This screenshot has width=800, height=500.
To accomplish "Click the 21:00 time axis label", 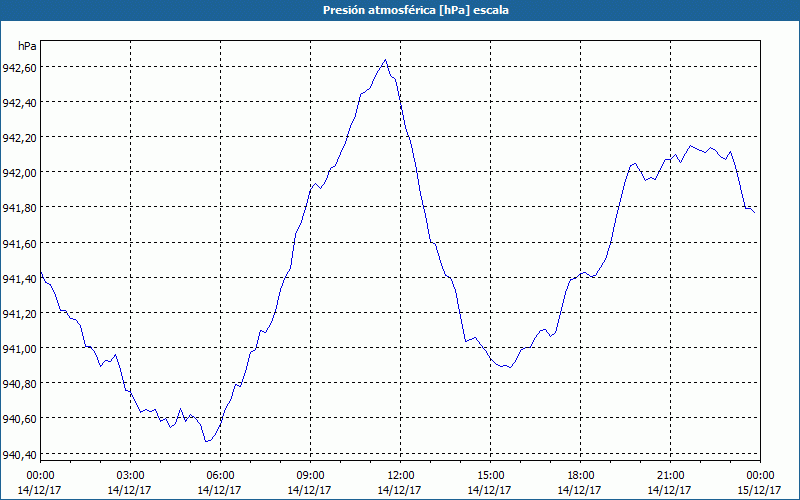I will pyautogui.click(x=670, y=476).
